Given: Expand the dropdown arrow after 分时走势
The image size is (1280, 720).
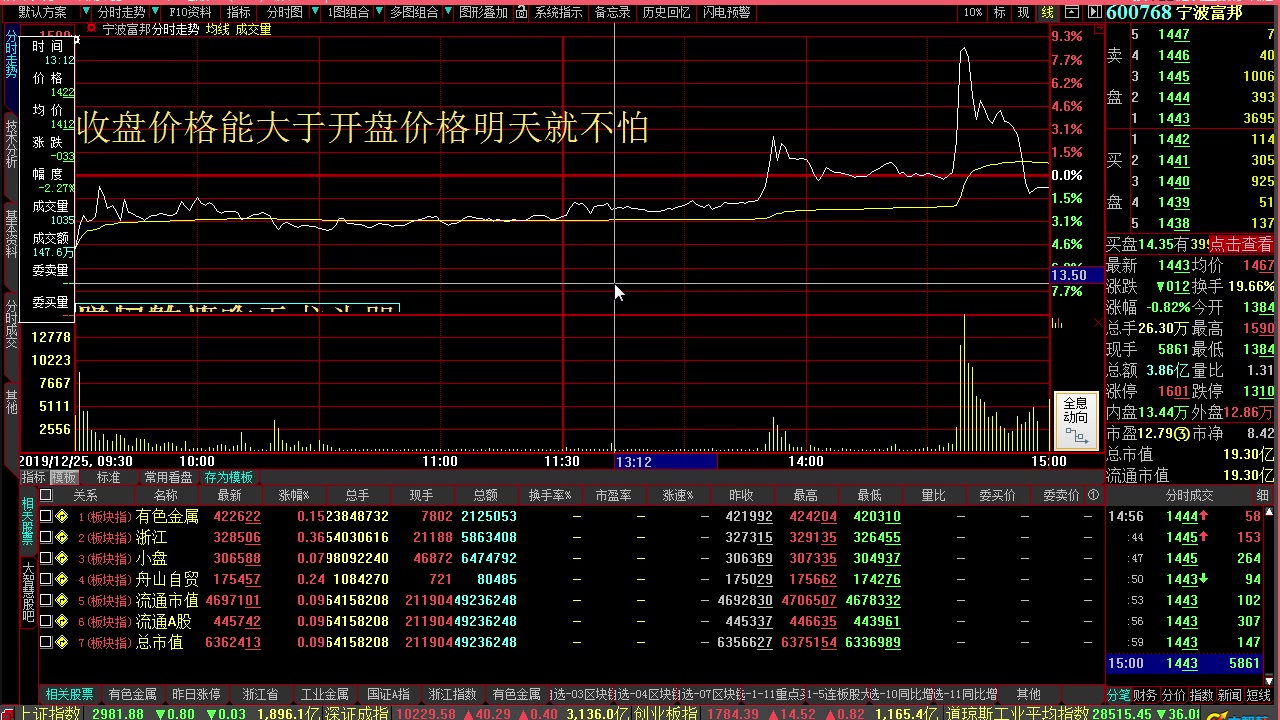Looking at the screenshot, I should coord(153,12).
